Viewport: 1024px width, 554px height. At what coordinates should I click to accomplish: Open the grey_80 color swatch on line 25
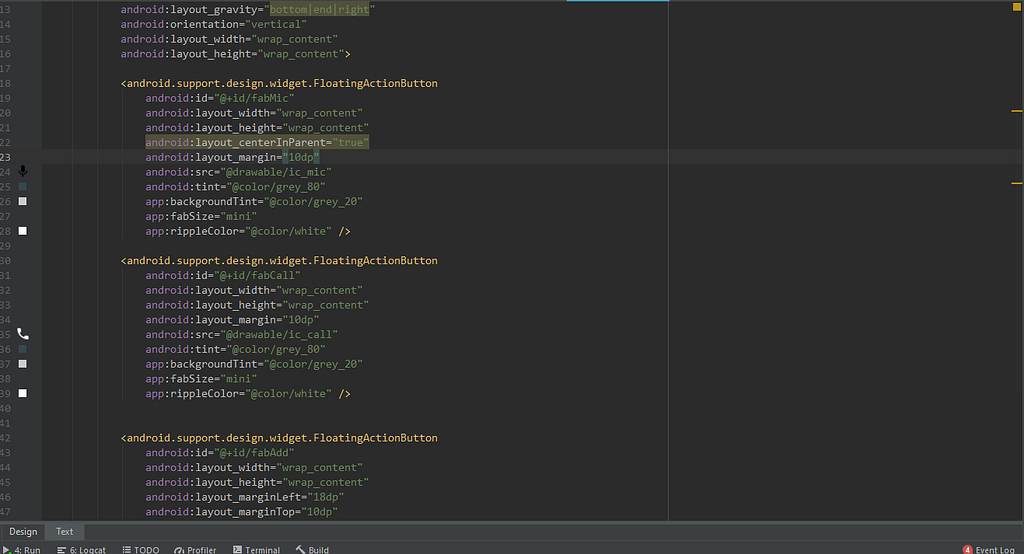[23, 187]
